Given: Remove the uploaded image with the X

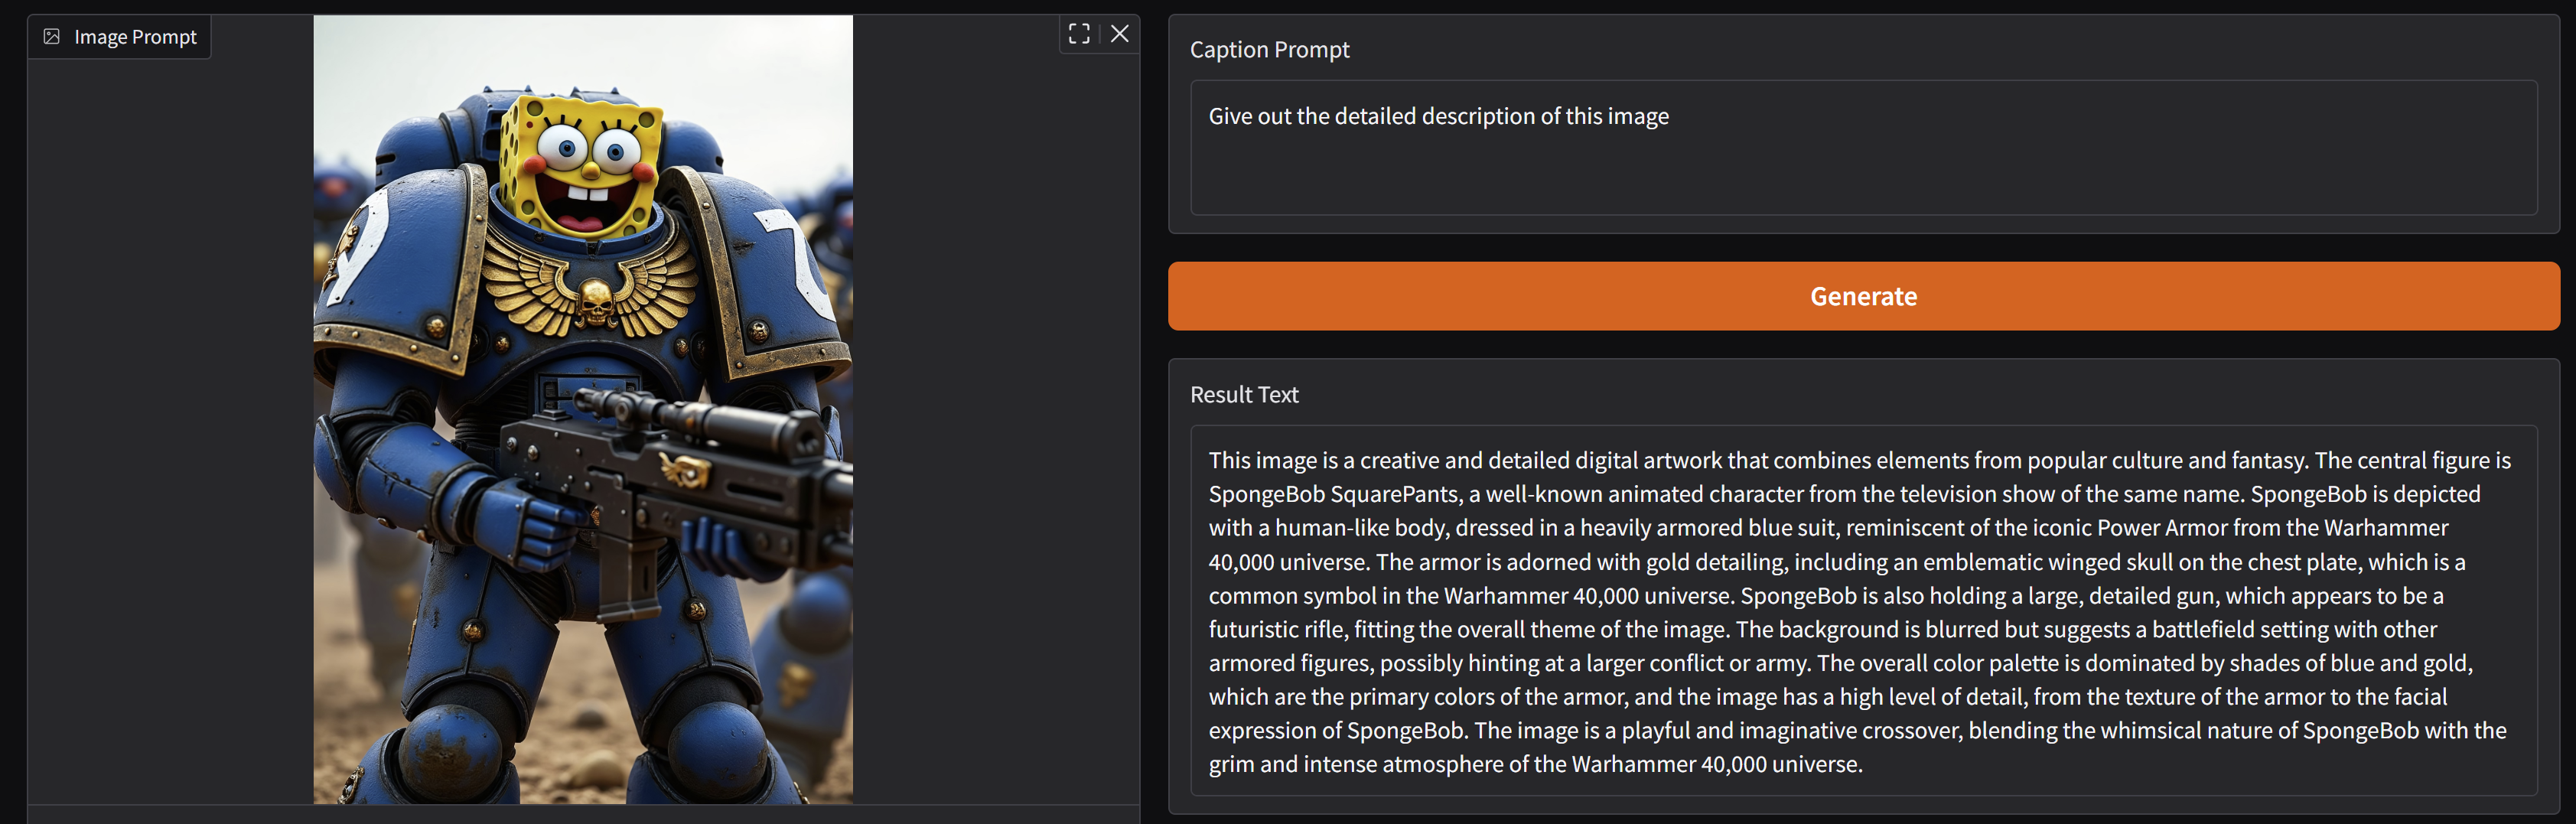Looking at the screenshot, I should (1120, 34).
